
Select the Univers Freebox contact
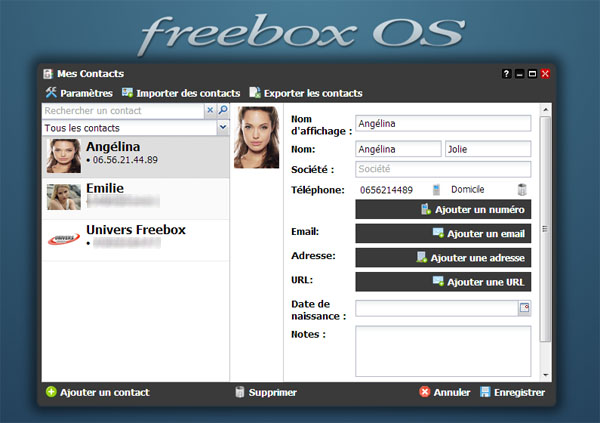tap(136, 237)
